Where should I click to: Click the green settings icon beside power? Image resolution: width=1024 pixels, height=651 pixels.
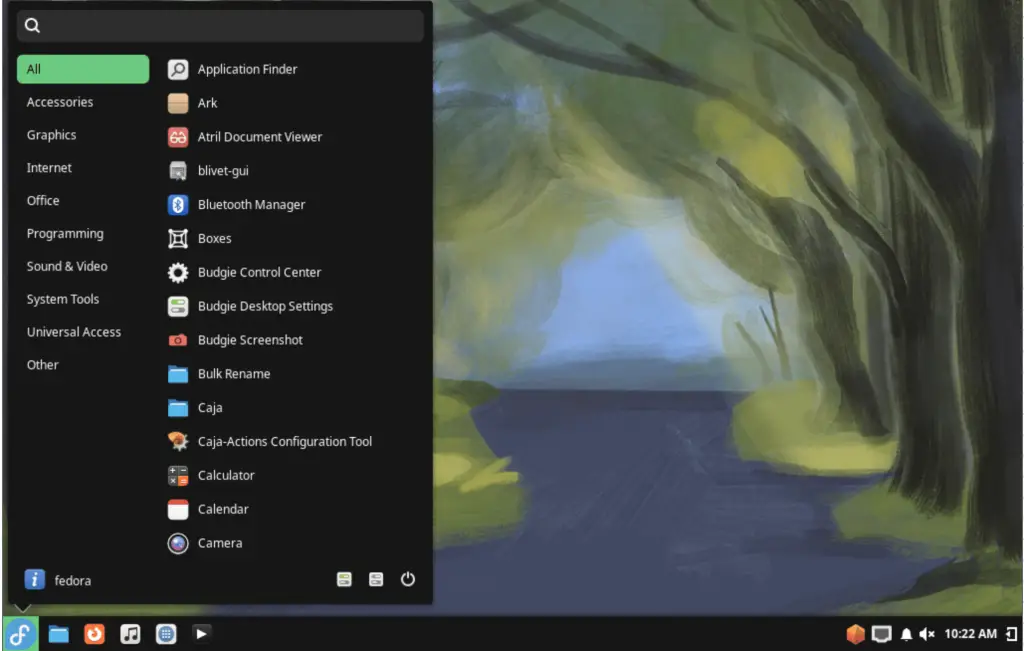[344, 579]
